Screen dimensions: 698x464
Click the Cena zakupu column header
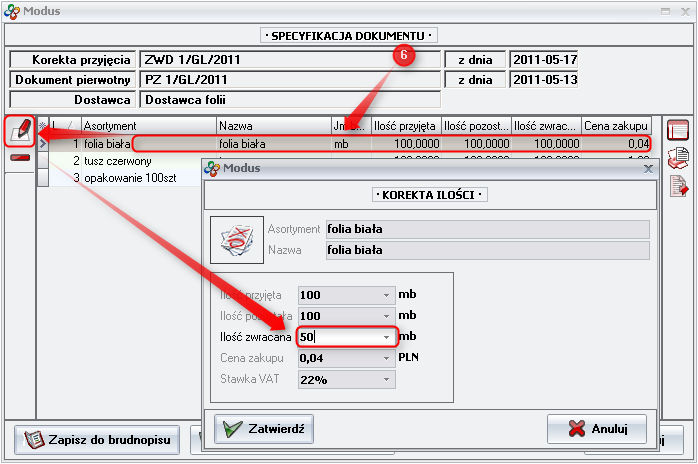click(616, 126)
